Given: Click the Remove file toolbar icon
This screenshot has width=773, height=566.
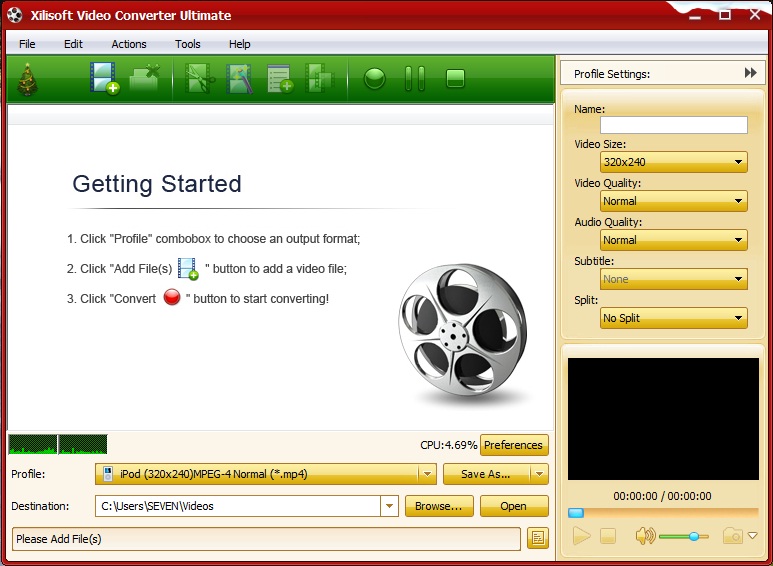Looking at the screenshot, I should [x=145, y=78].
